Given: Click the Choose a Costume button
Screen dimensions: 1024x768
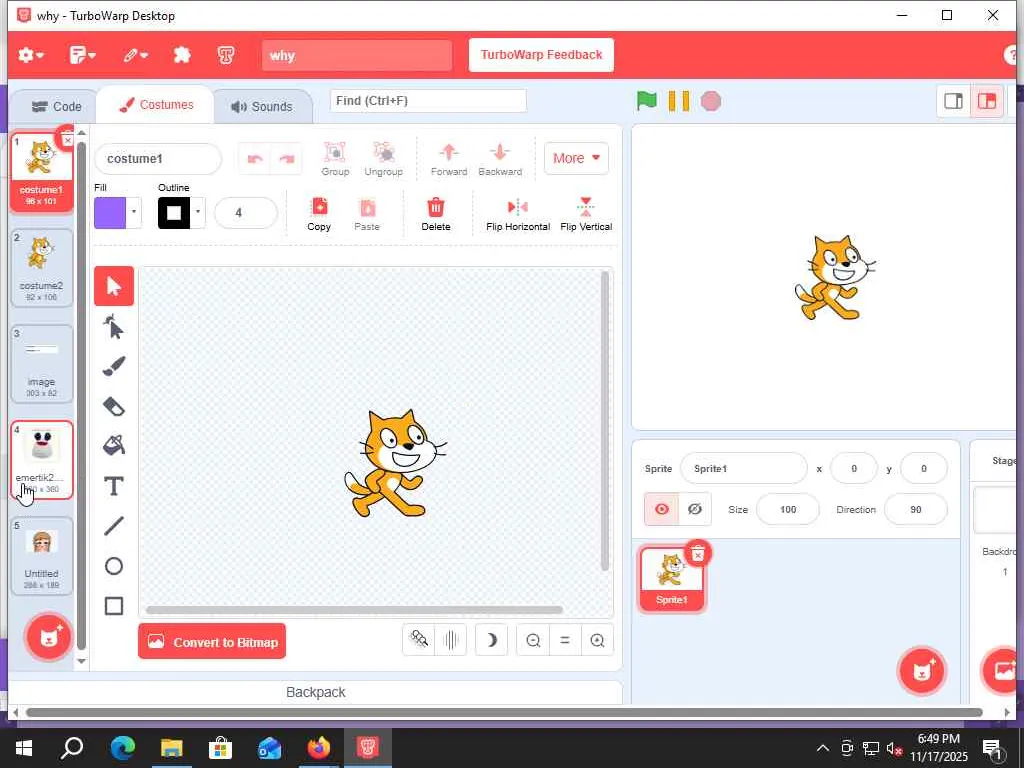Looking at the screenshot, I should 49,637.
